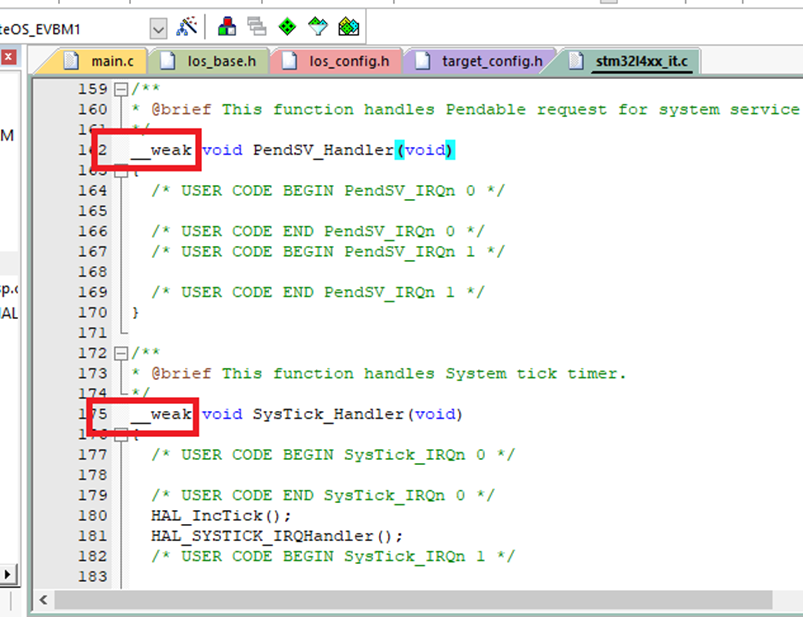The image size is (803, 617).
Task: Click line number 164 in gutter
Action: pyautogui.click(x=93, y=190)
